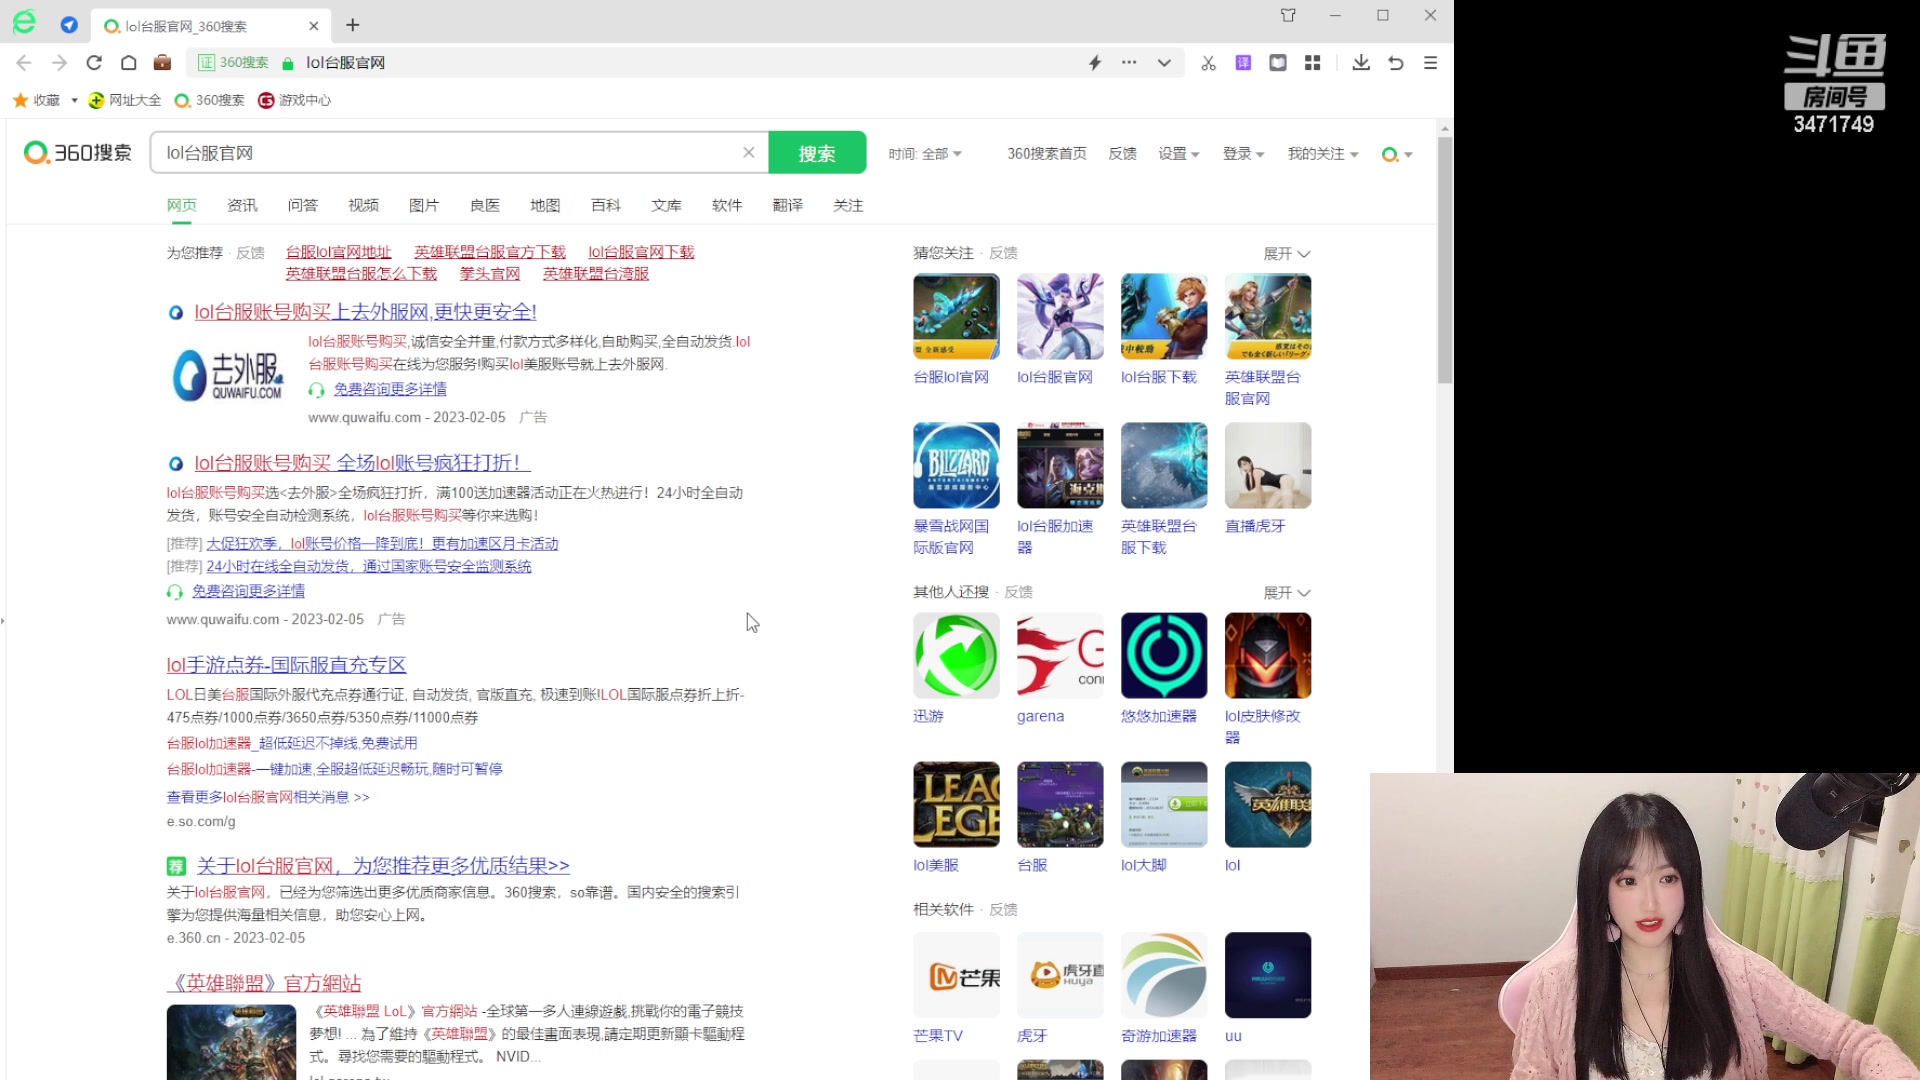Click the lightning speed-mode icon in address bar

(1095, 63)
